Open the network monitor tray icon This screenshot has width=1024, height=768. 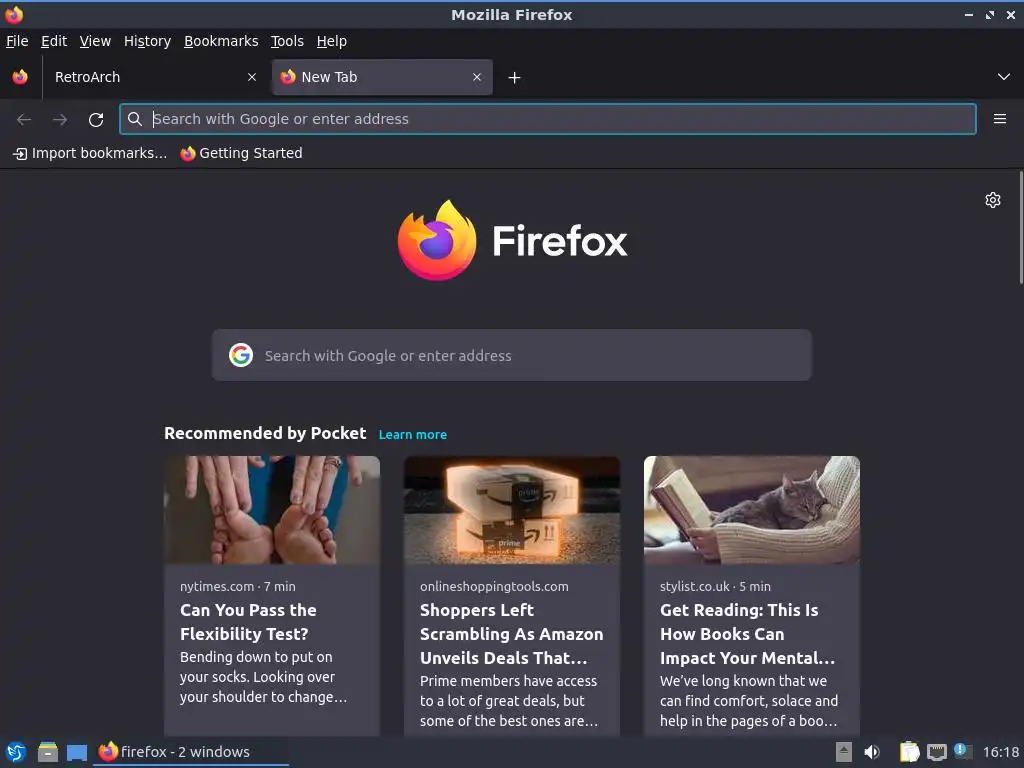pyautogui.click(x=936, y=753)
